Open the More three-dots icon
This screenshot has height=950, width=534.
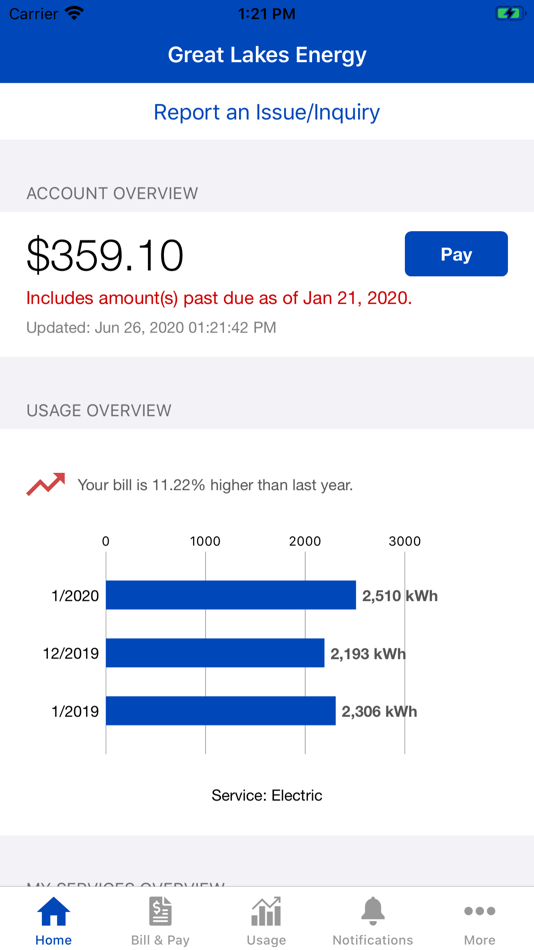[479, 911]
